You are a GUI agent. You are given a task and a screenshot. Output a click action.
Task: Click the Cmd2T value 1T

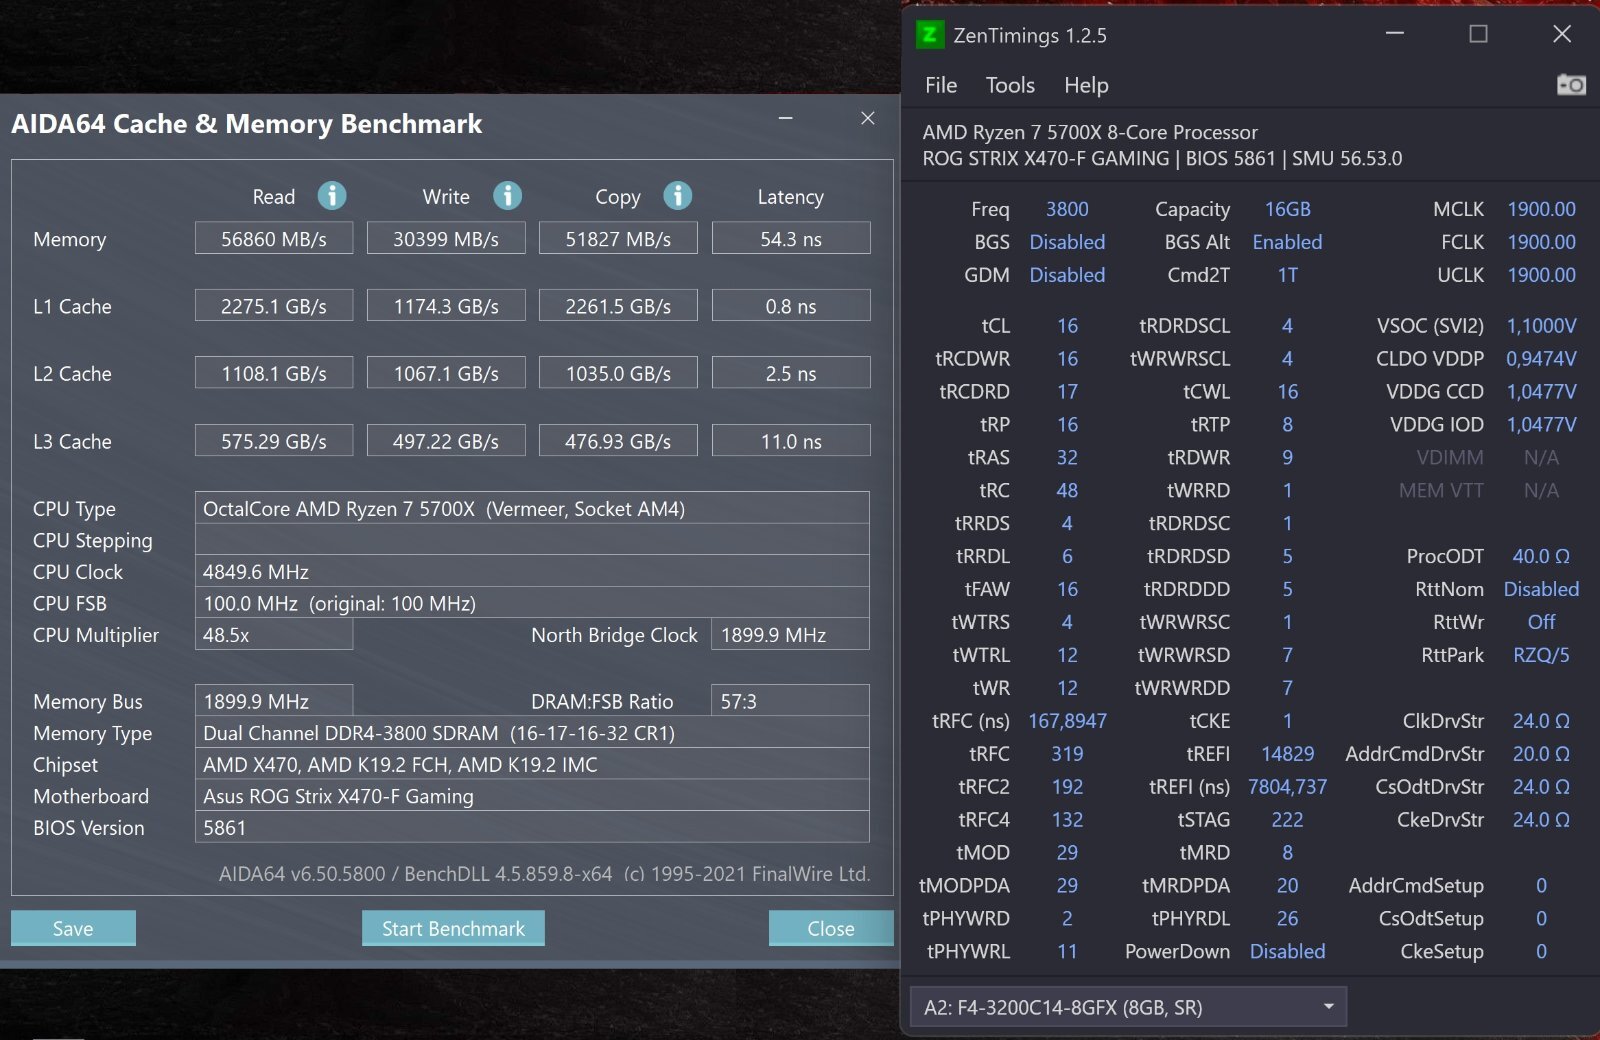click(1287, 275)
